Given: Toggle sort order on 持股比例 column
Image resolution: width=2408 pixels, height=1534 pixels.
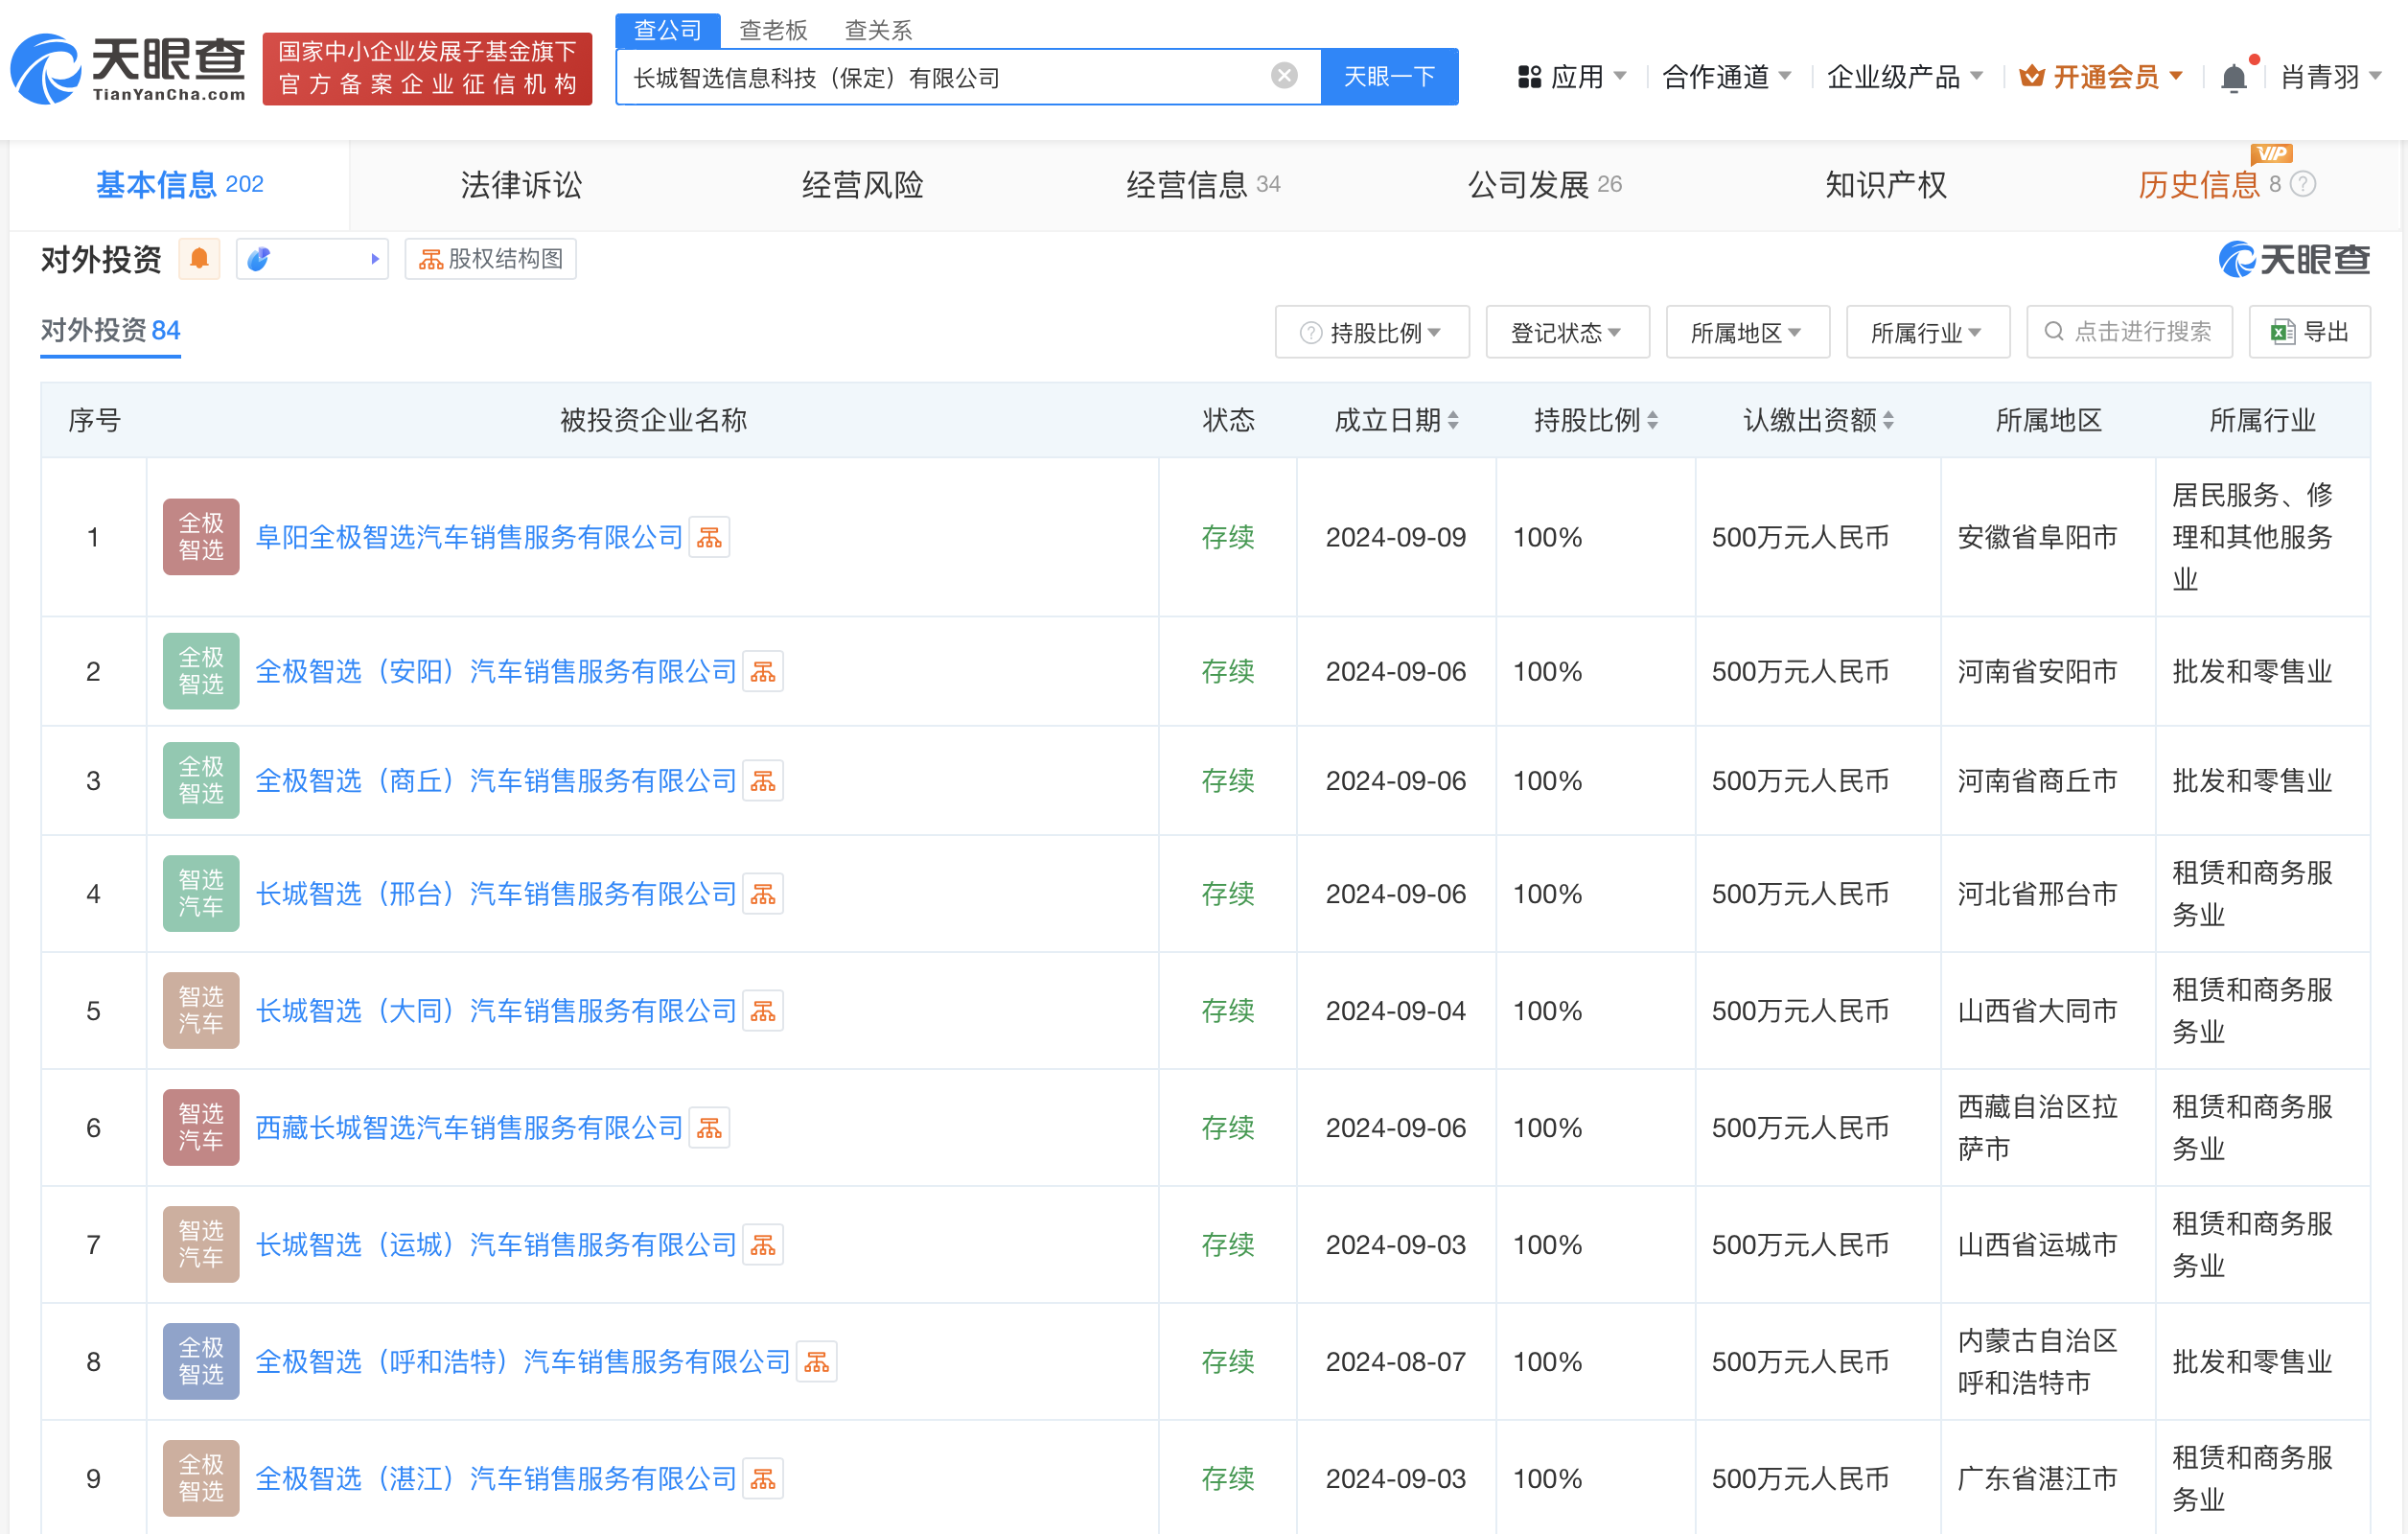Looking at the screenshot, I should pyautogui.click(x=1655, y=420).
